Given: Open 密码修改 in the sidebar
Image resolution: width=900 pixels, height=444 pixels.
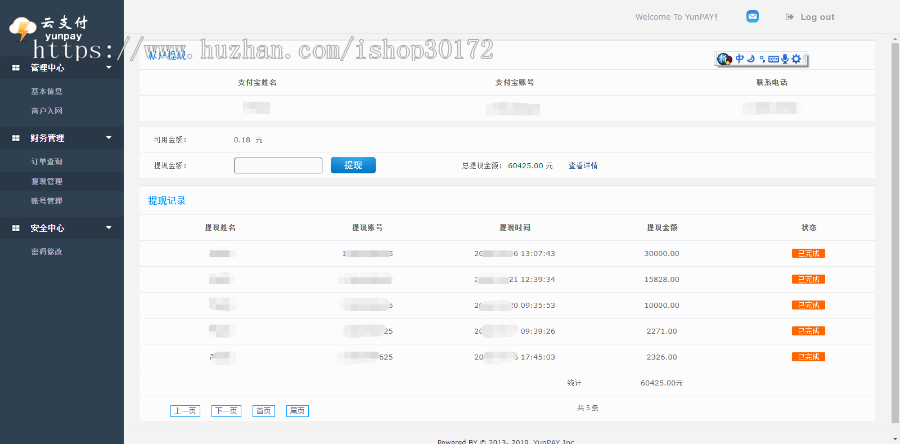Looking at the screenshot, I should pos(47,251).
